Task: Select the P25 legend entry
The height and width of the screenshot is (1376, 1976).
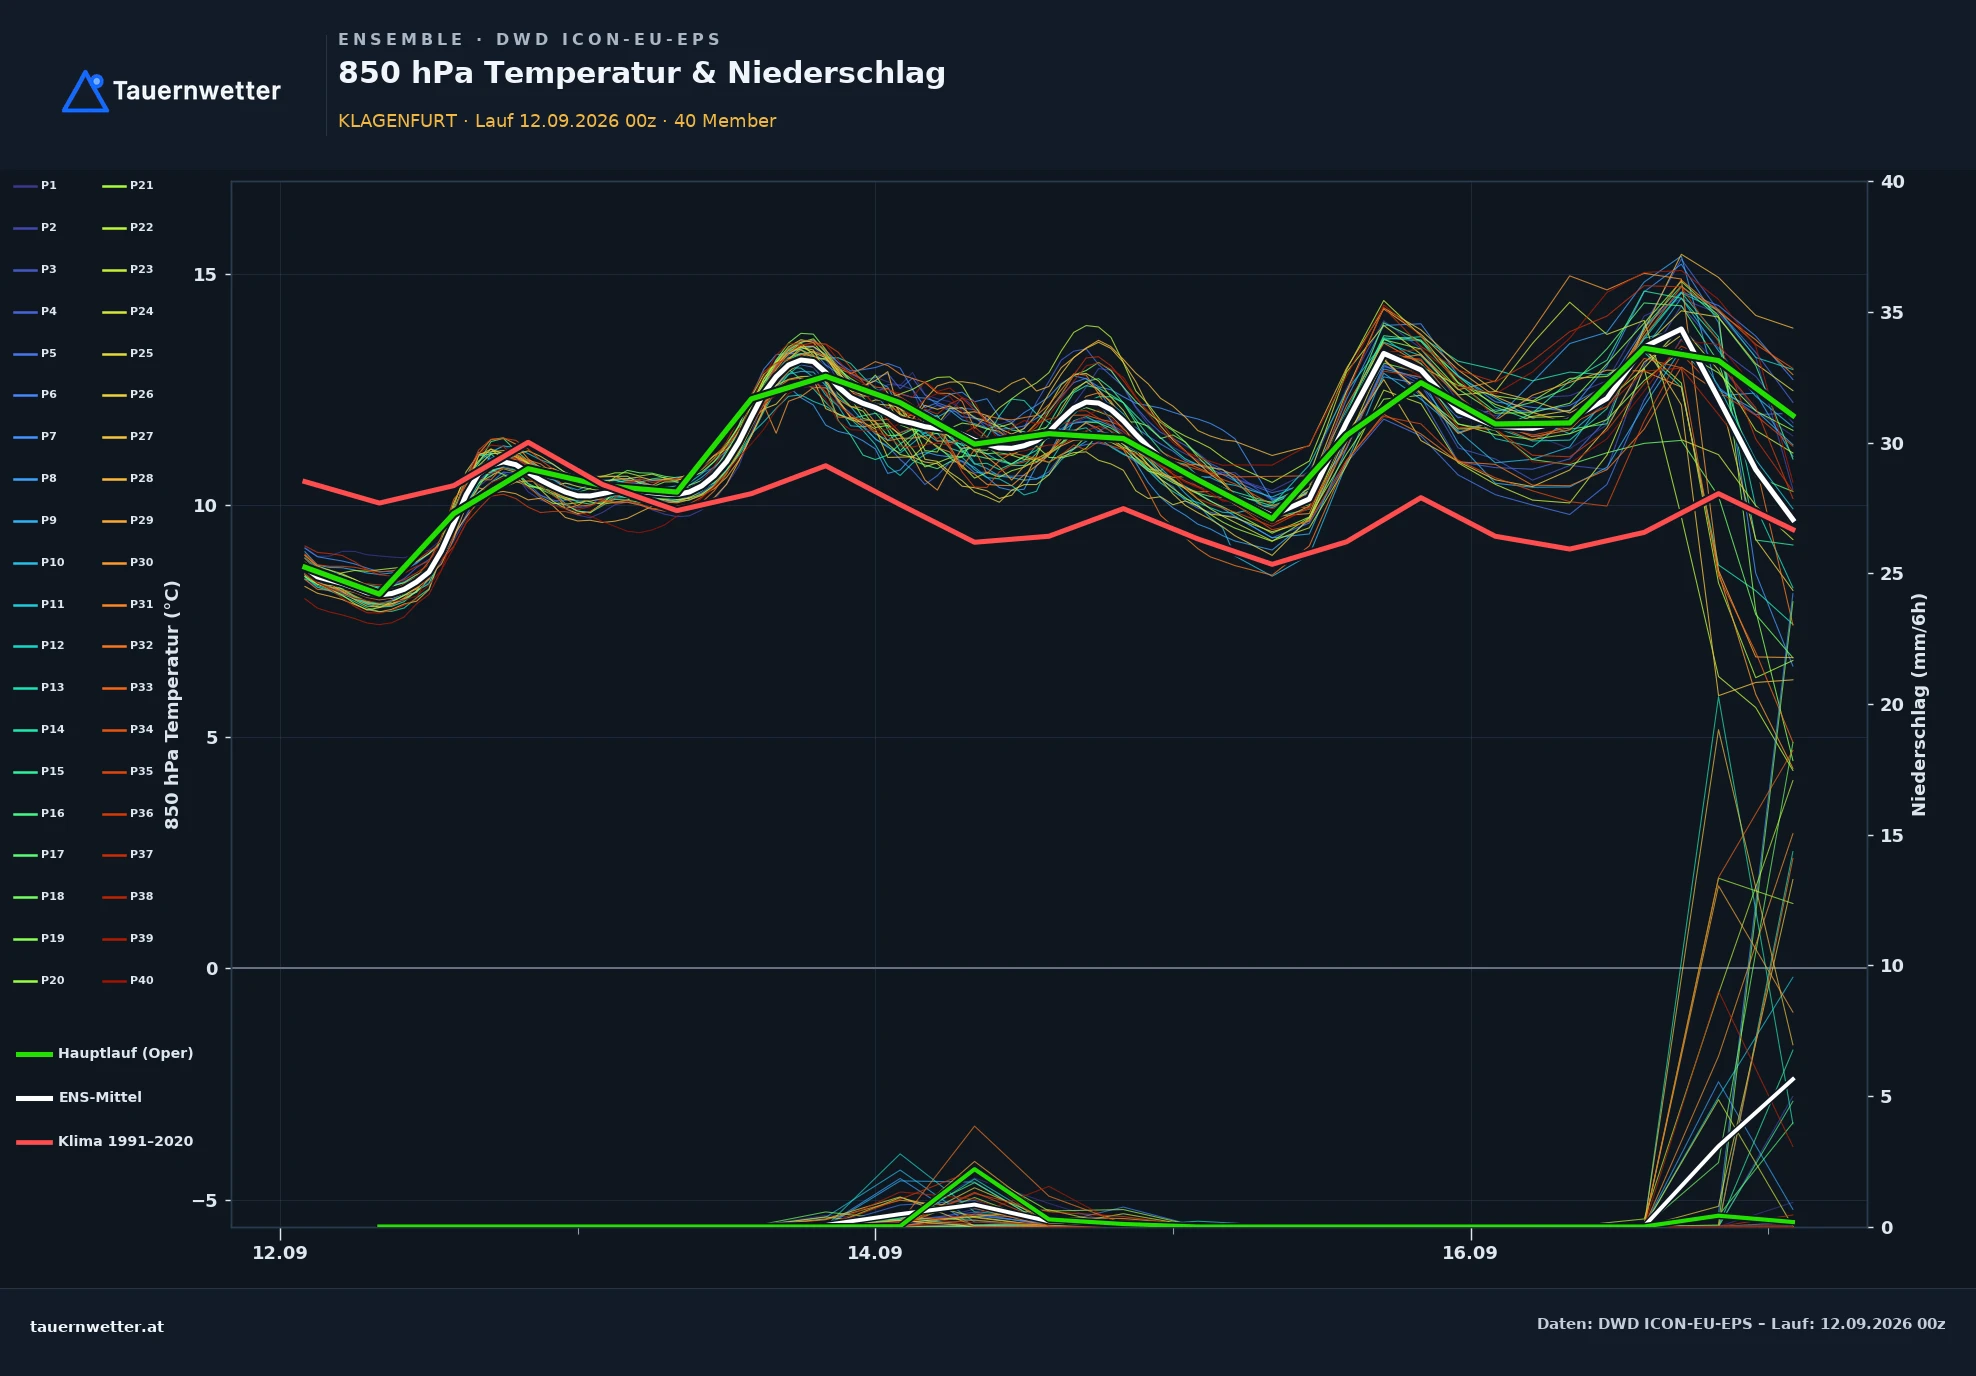Action: [128, 354]
